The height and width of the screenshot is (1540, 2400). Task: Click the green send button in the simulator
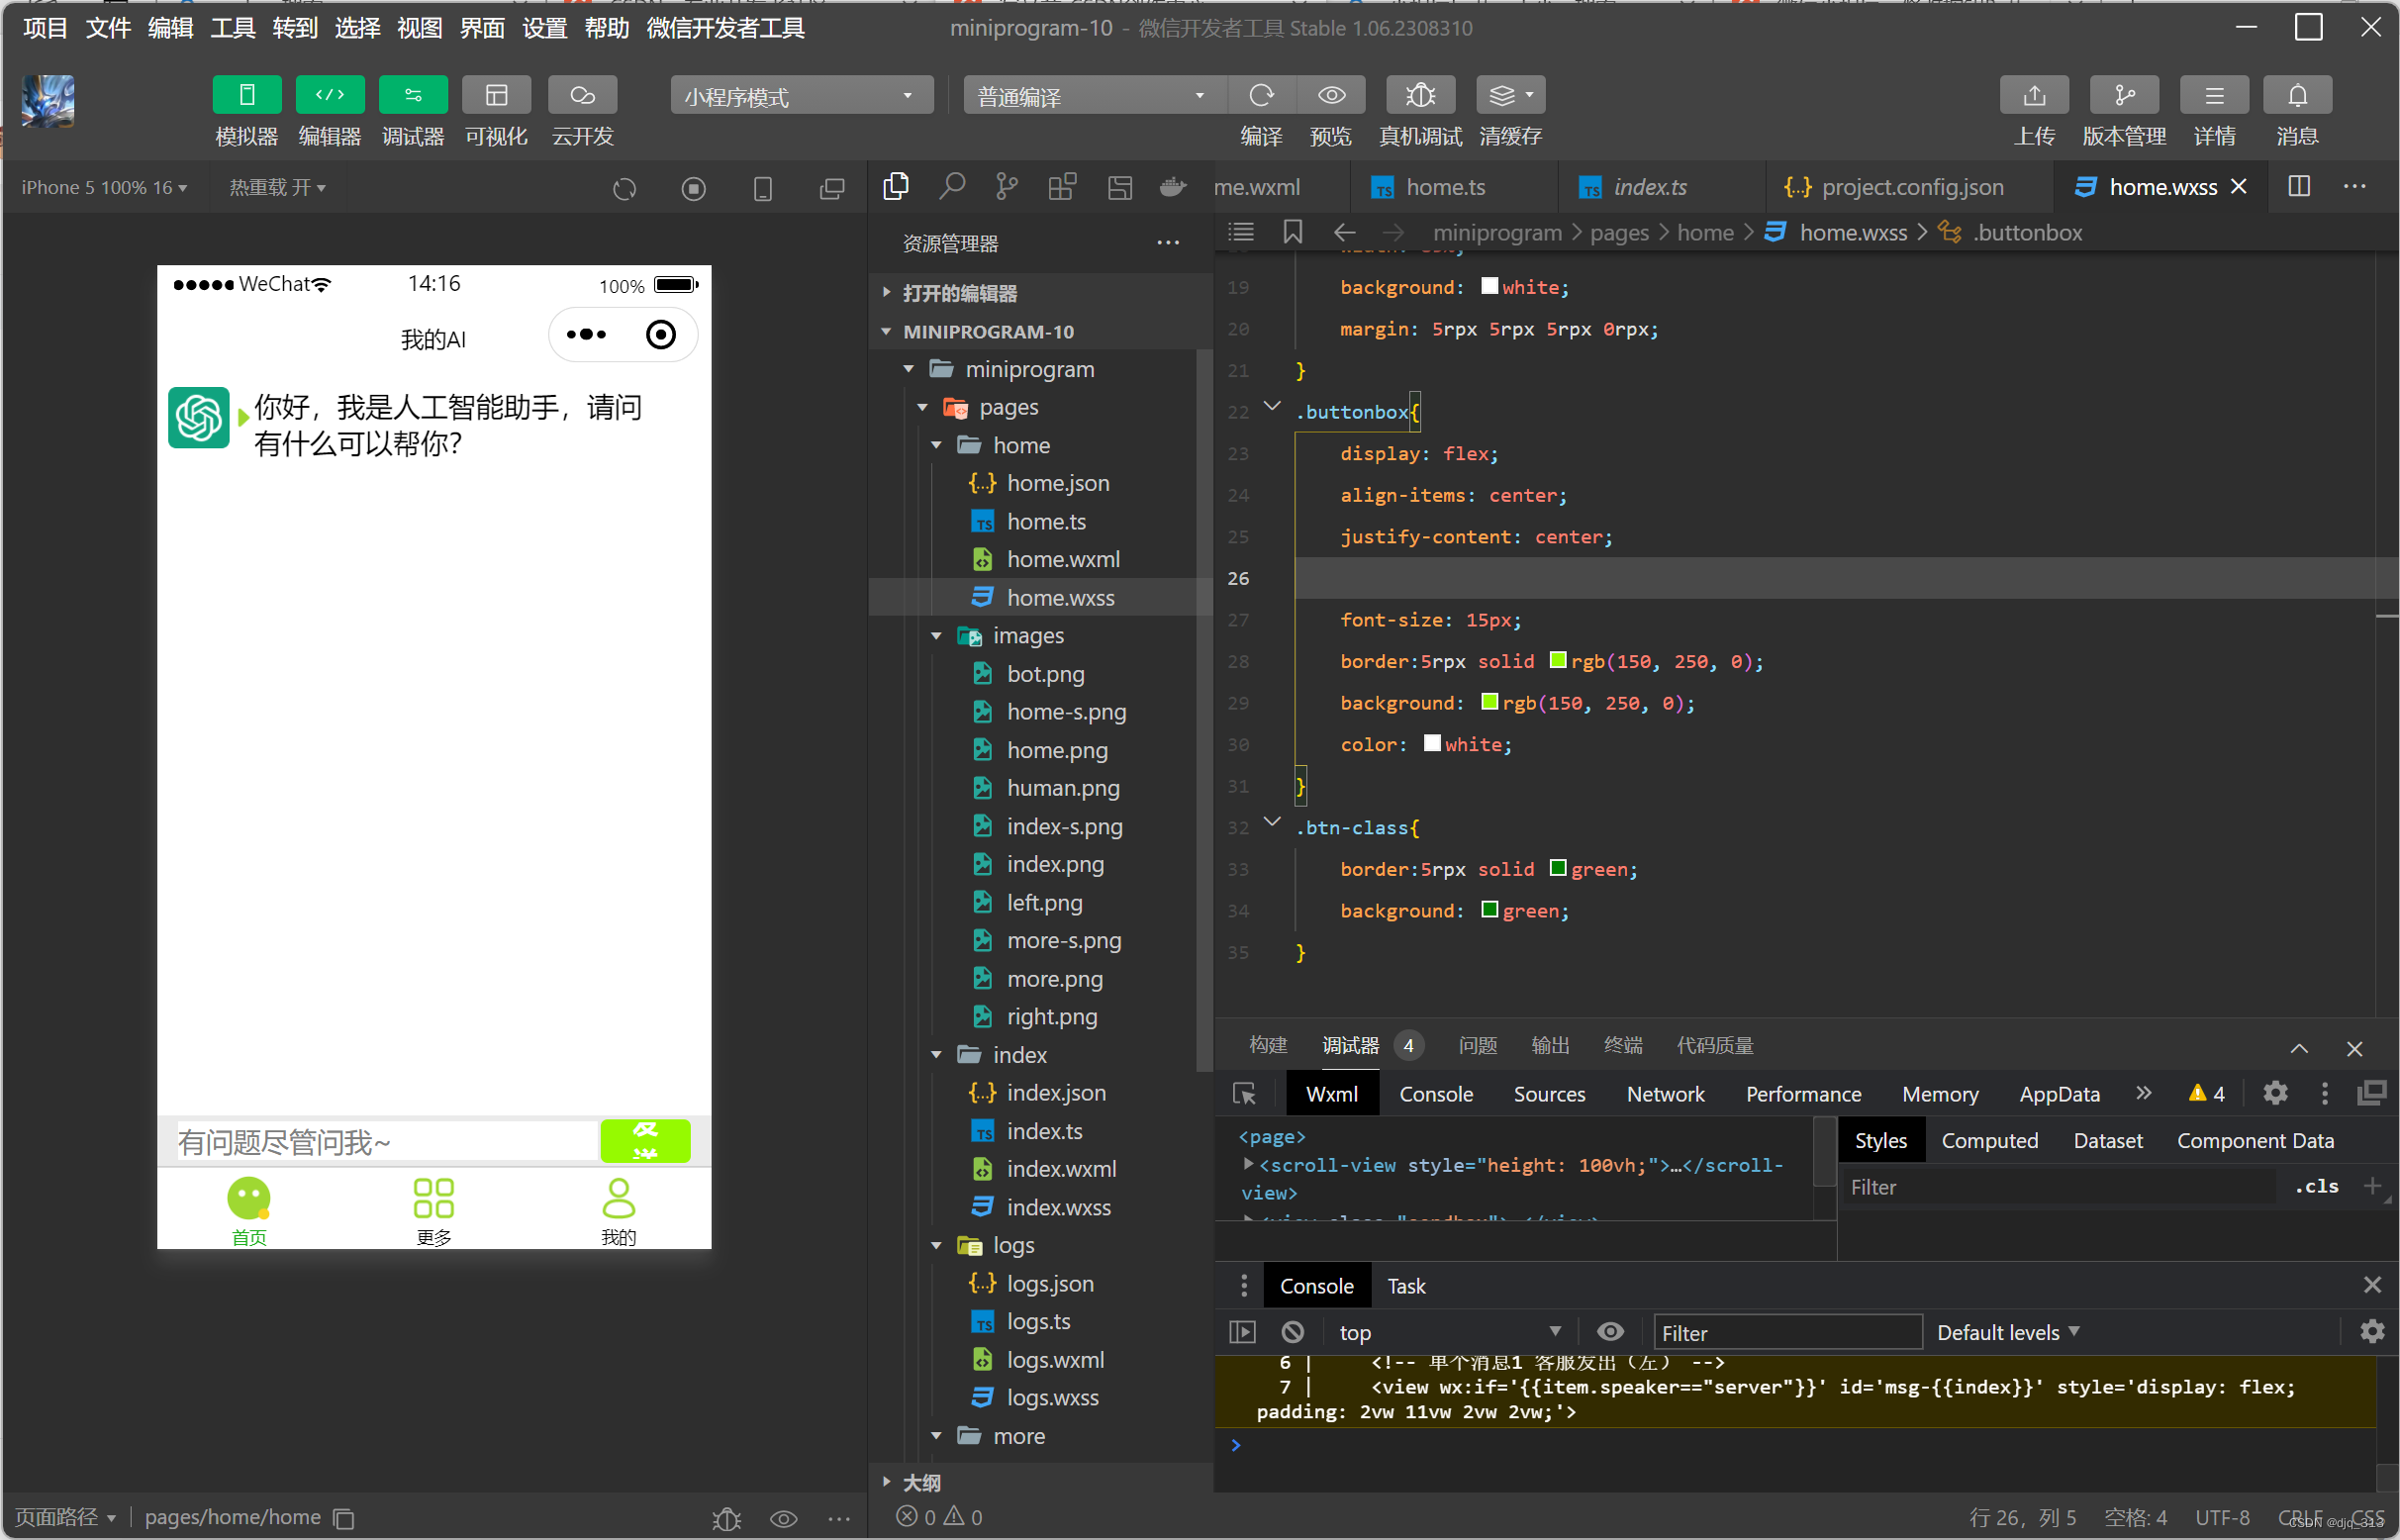645,1141
